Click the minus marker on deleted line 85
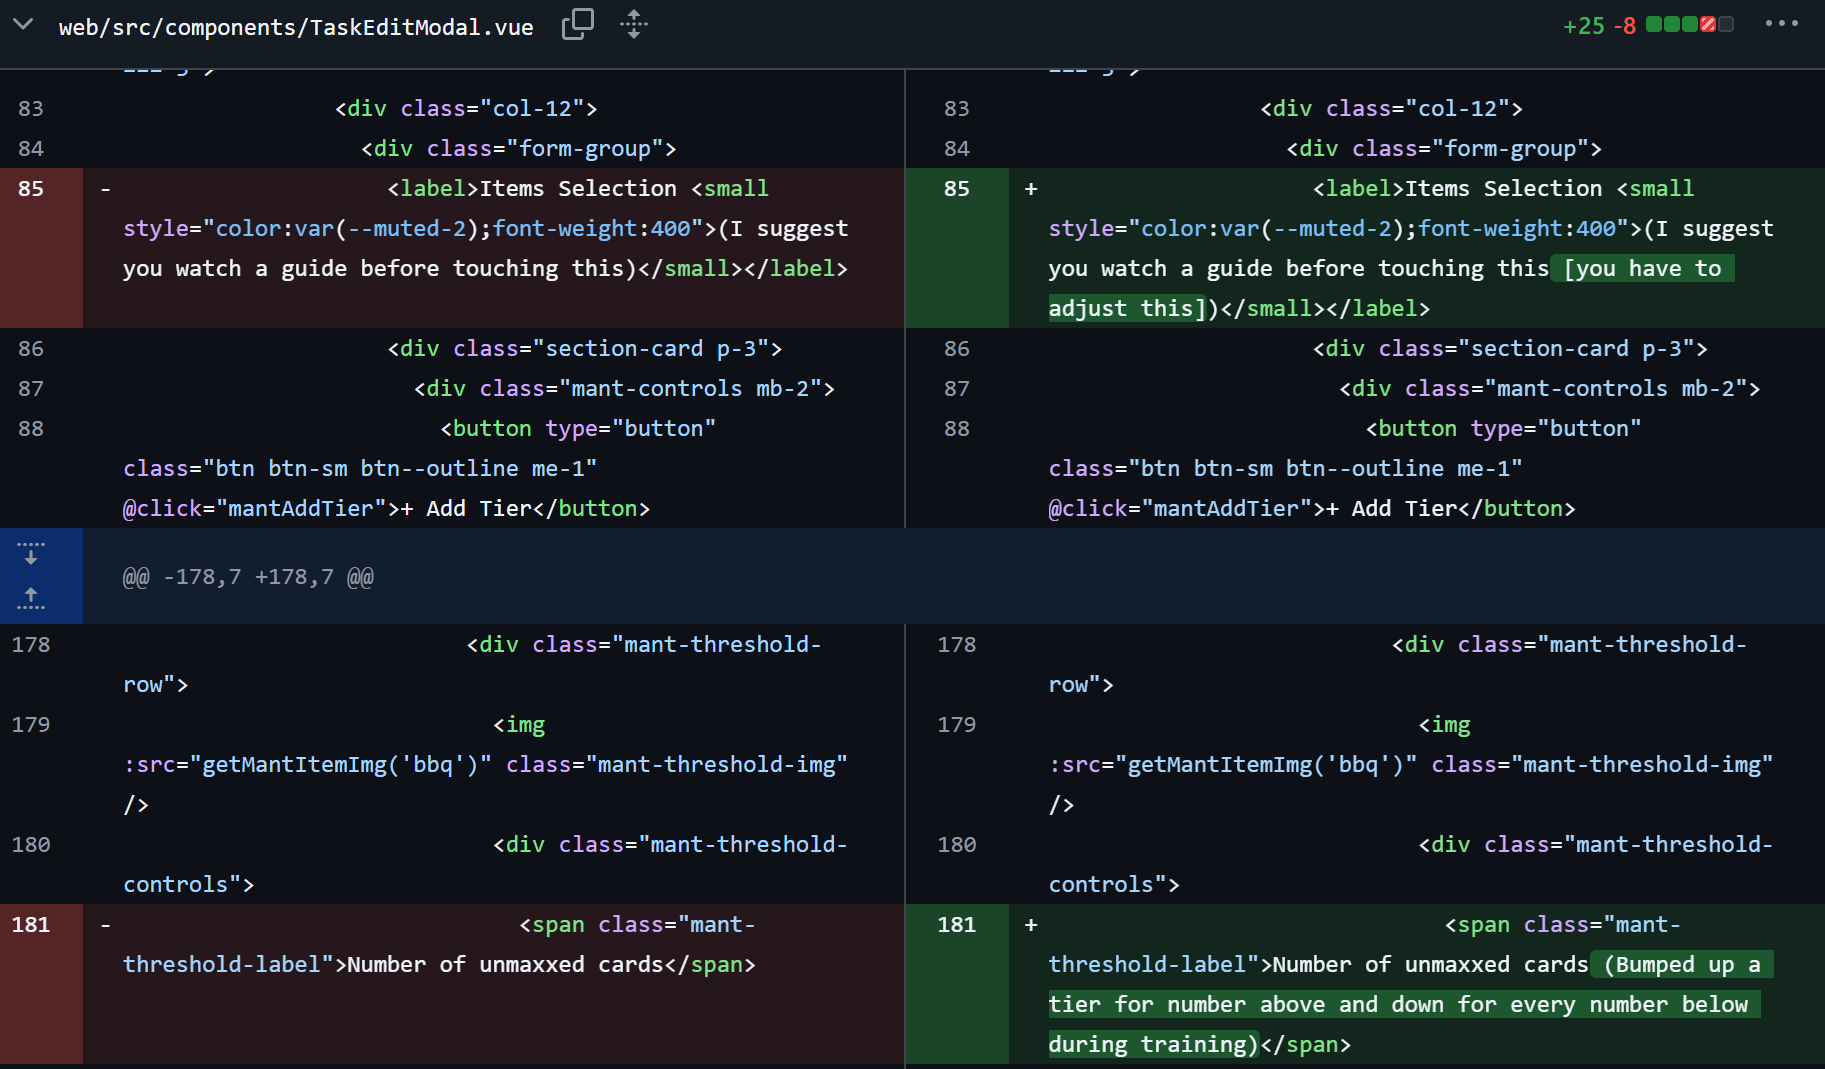Screen dimensions: 1825x1069 click(x=105, y=188)
